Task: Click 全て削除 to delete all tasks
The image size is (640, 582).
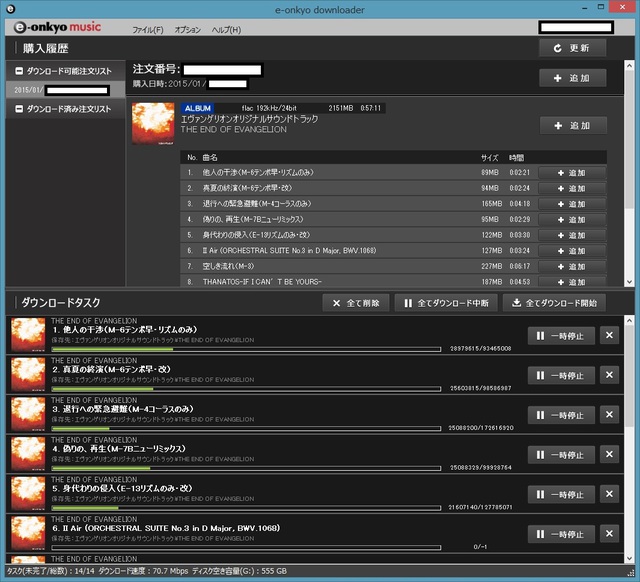Action: pyautogui.click(x=355, y=302)
